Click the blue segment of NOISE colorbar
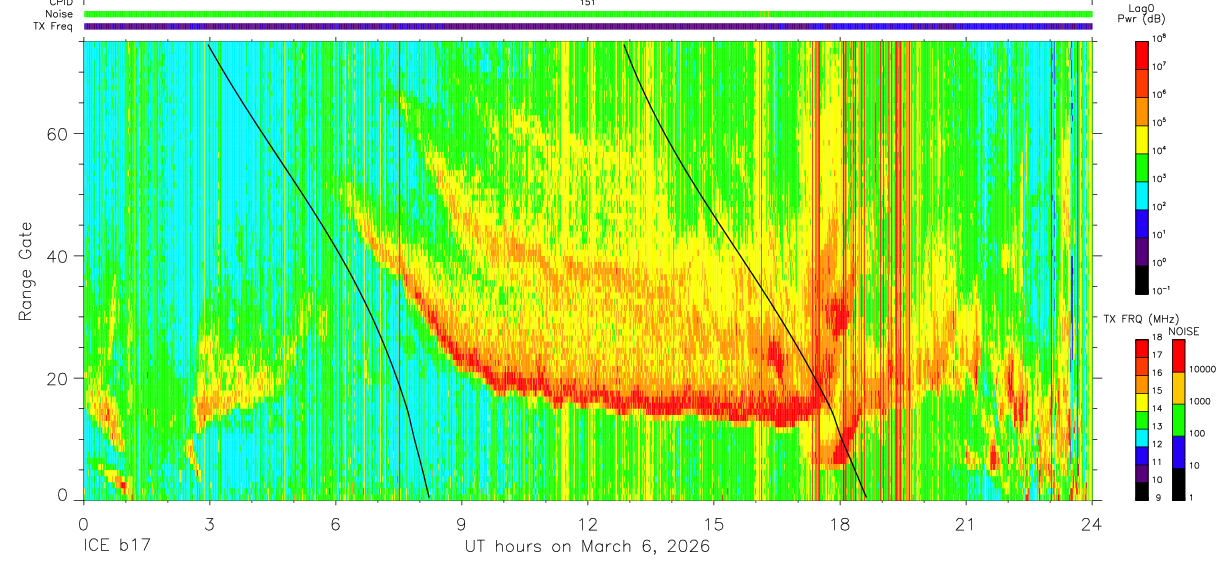Screen dimensions: 1228x567 (1177, 452)
